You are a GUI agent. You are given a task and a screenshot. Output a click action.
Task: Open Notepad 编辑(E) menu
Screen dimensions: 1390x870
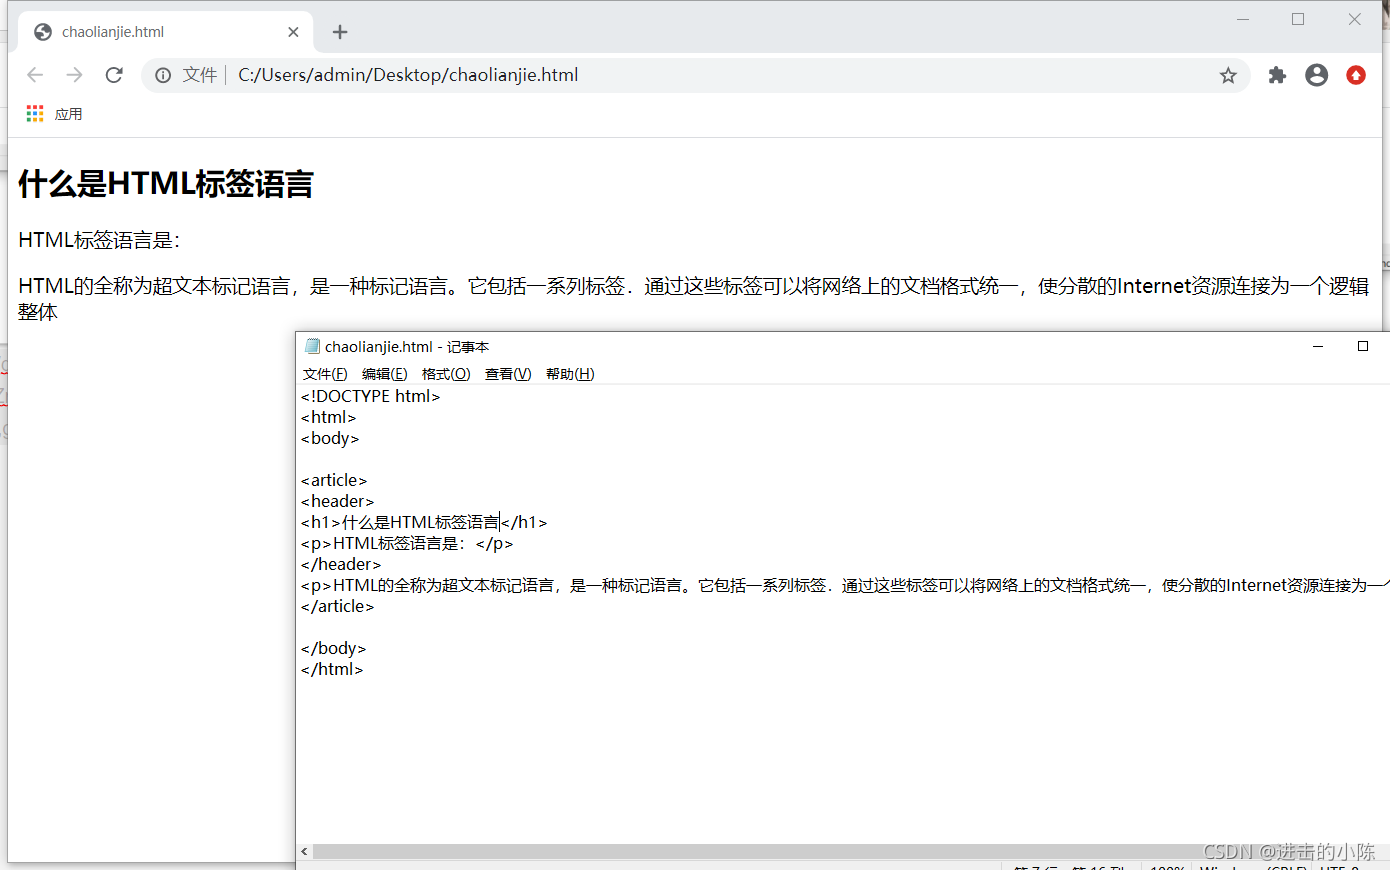384,374
